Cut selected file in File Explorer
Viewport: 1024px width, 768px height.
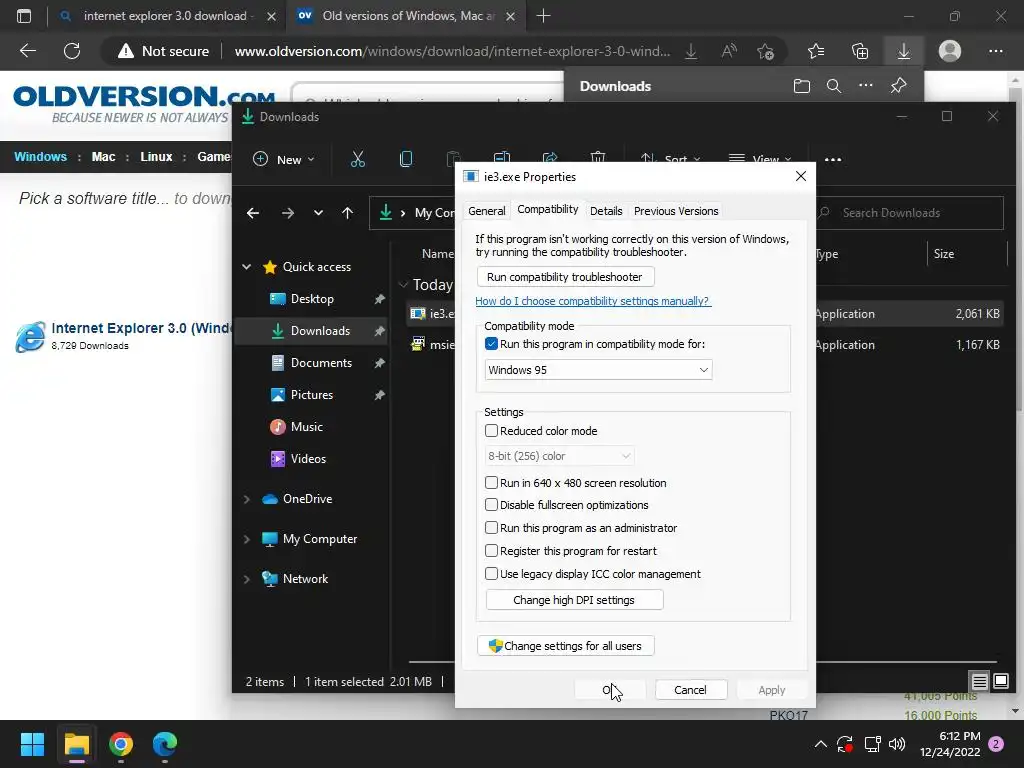[358, 159]
